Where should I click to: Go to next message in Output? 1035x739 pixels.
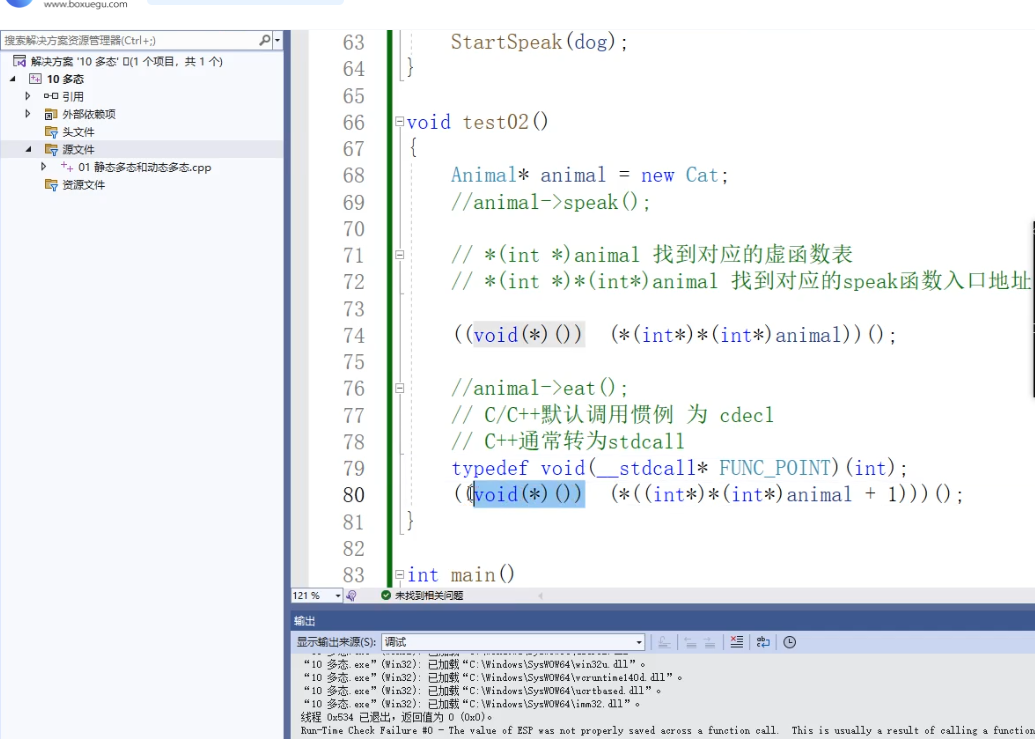pyautogui.click(x=710, y=642)
